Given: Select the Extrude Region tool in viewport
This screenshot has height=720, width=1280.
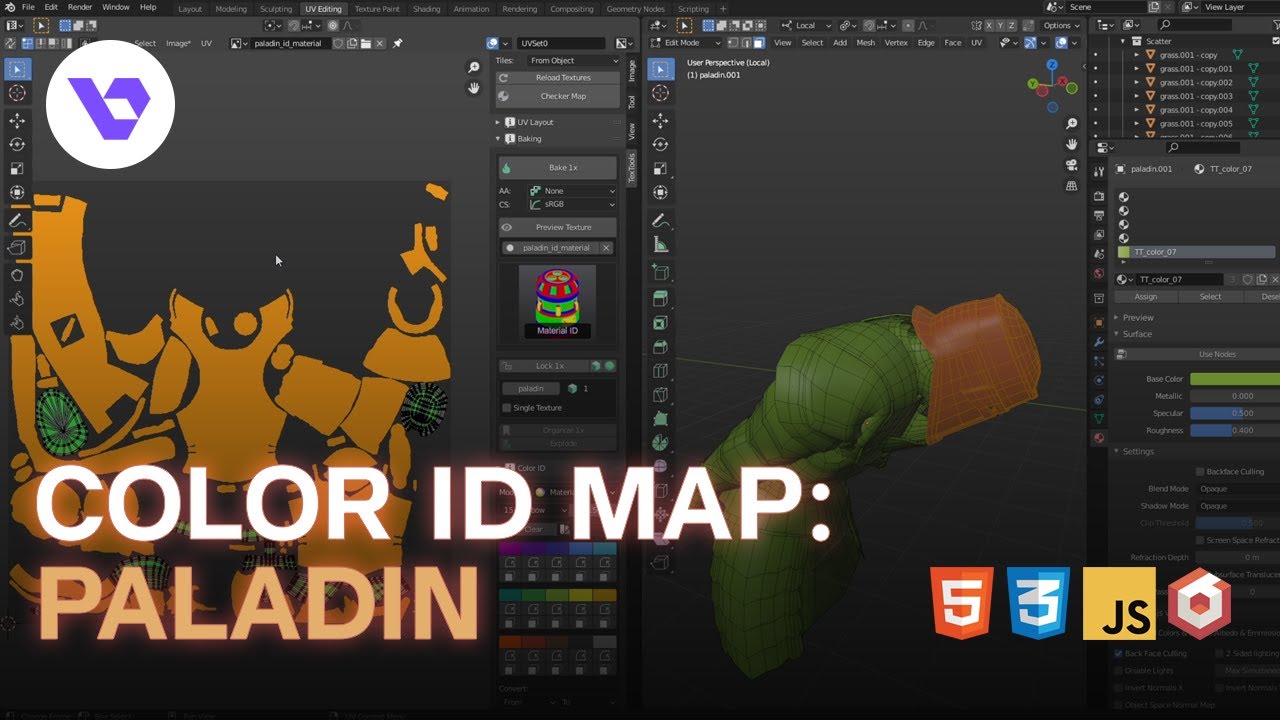Looking at the screenshot, I should click(660, 298).
